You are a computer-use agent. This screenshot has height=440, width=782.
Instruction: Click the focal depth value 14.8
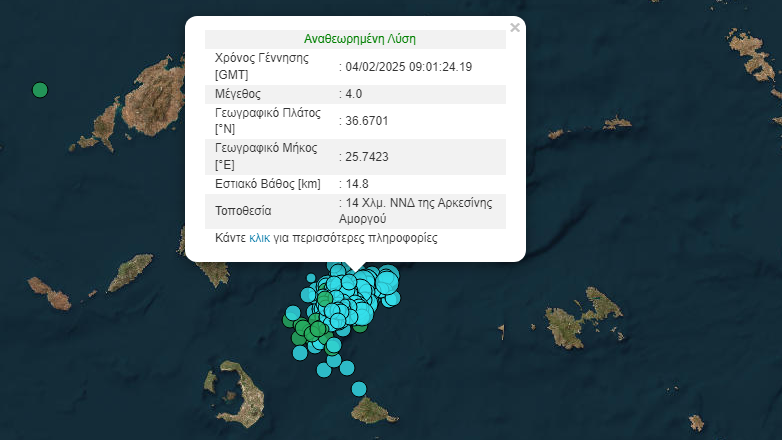pyautogui.click(x=357, y=183)
